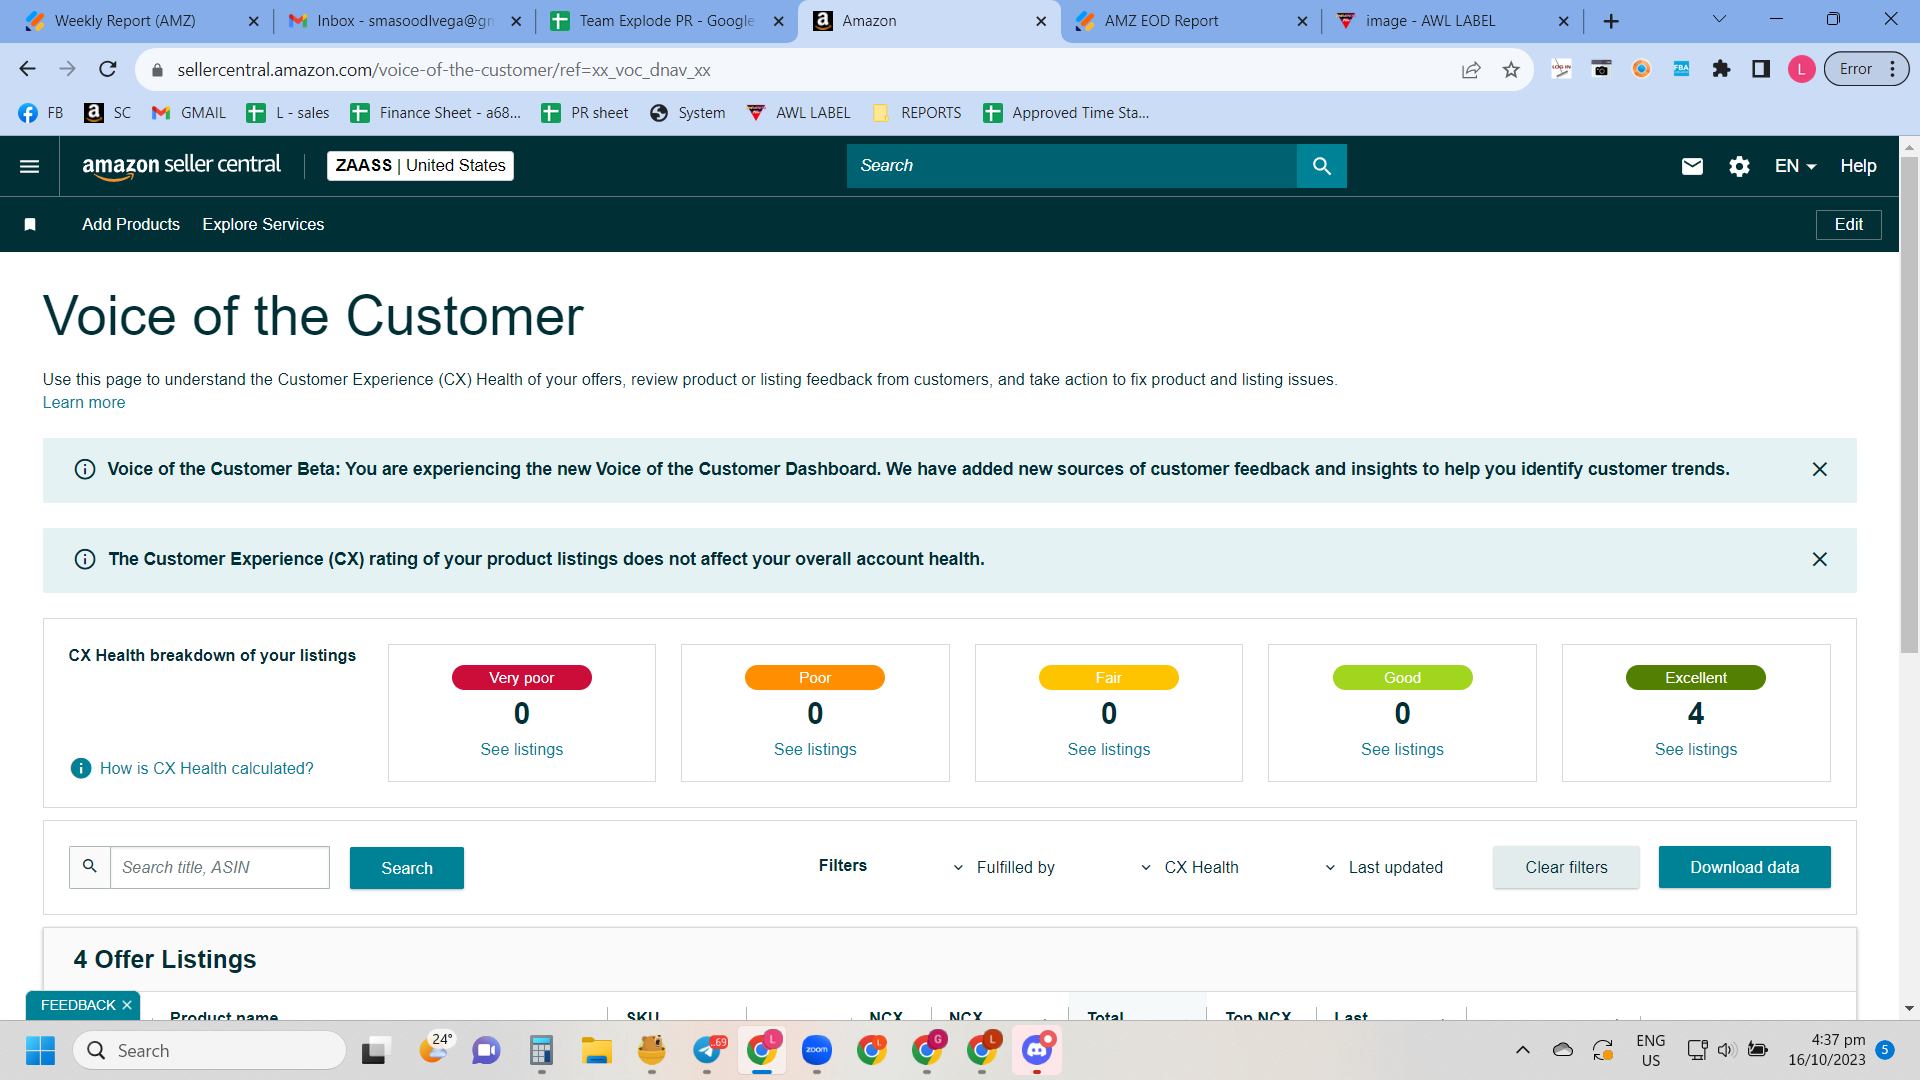See listings under Fair

point(1109,750)
